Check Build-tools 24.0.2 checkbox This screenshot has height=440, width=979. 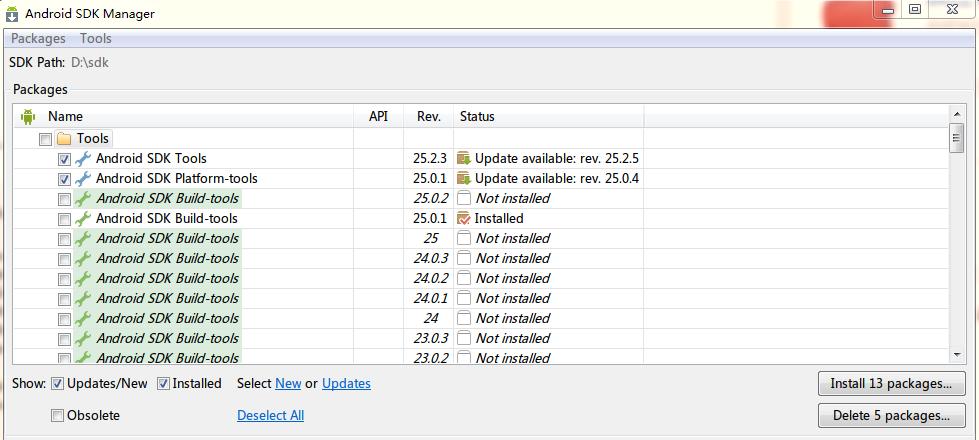[x=64, y=279]
